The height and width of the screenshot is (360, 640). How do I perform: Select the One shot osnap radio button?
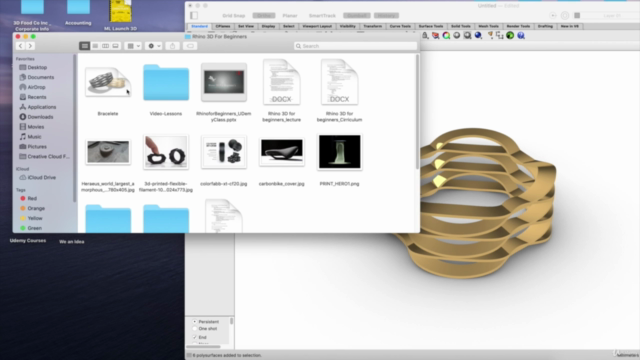[x=195, y=329]
